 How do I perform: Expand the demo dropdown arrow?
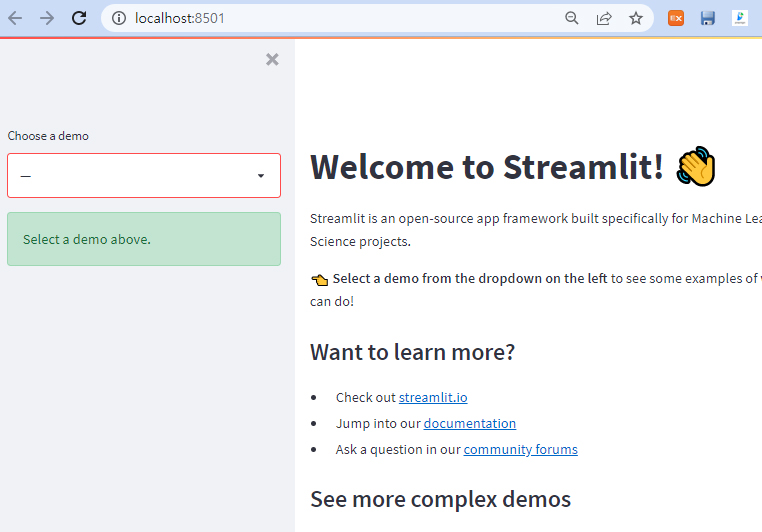click(261, 176)
